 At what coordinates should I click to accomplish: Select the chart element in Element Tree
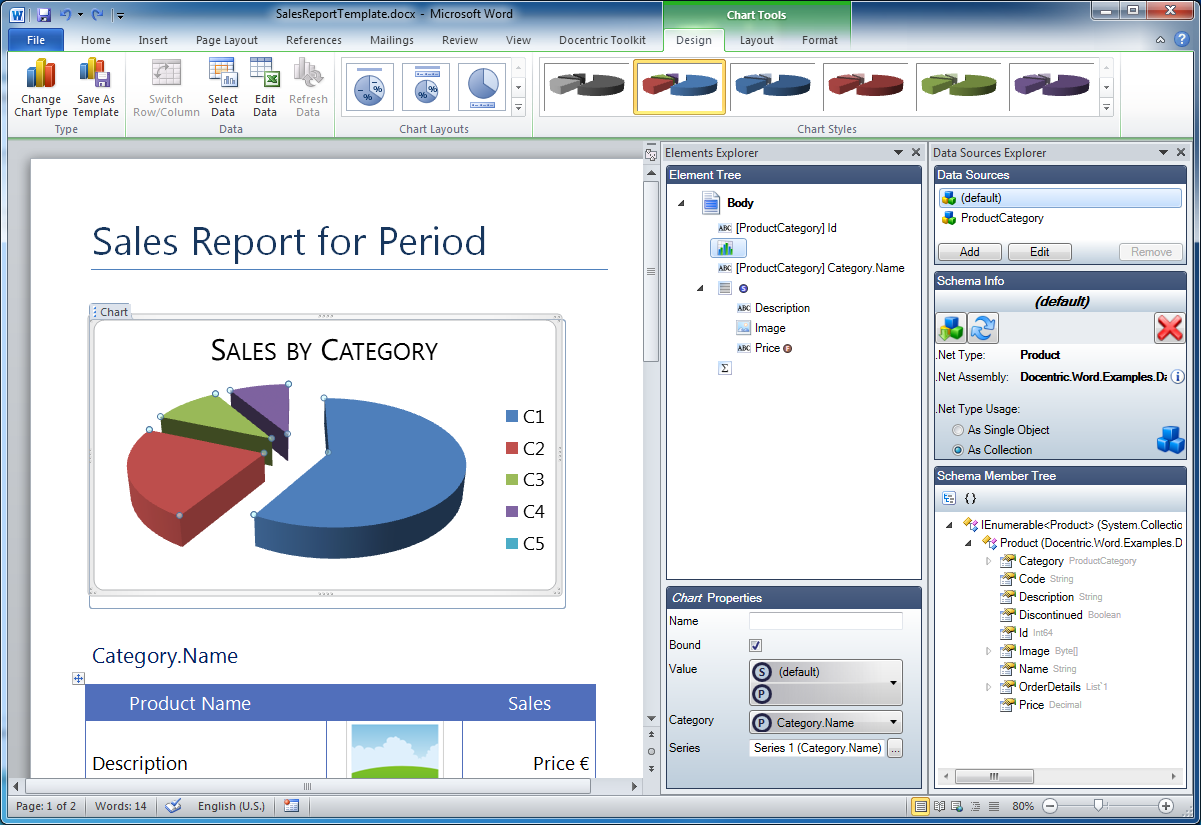725,248
